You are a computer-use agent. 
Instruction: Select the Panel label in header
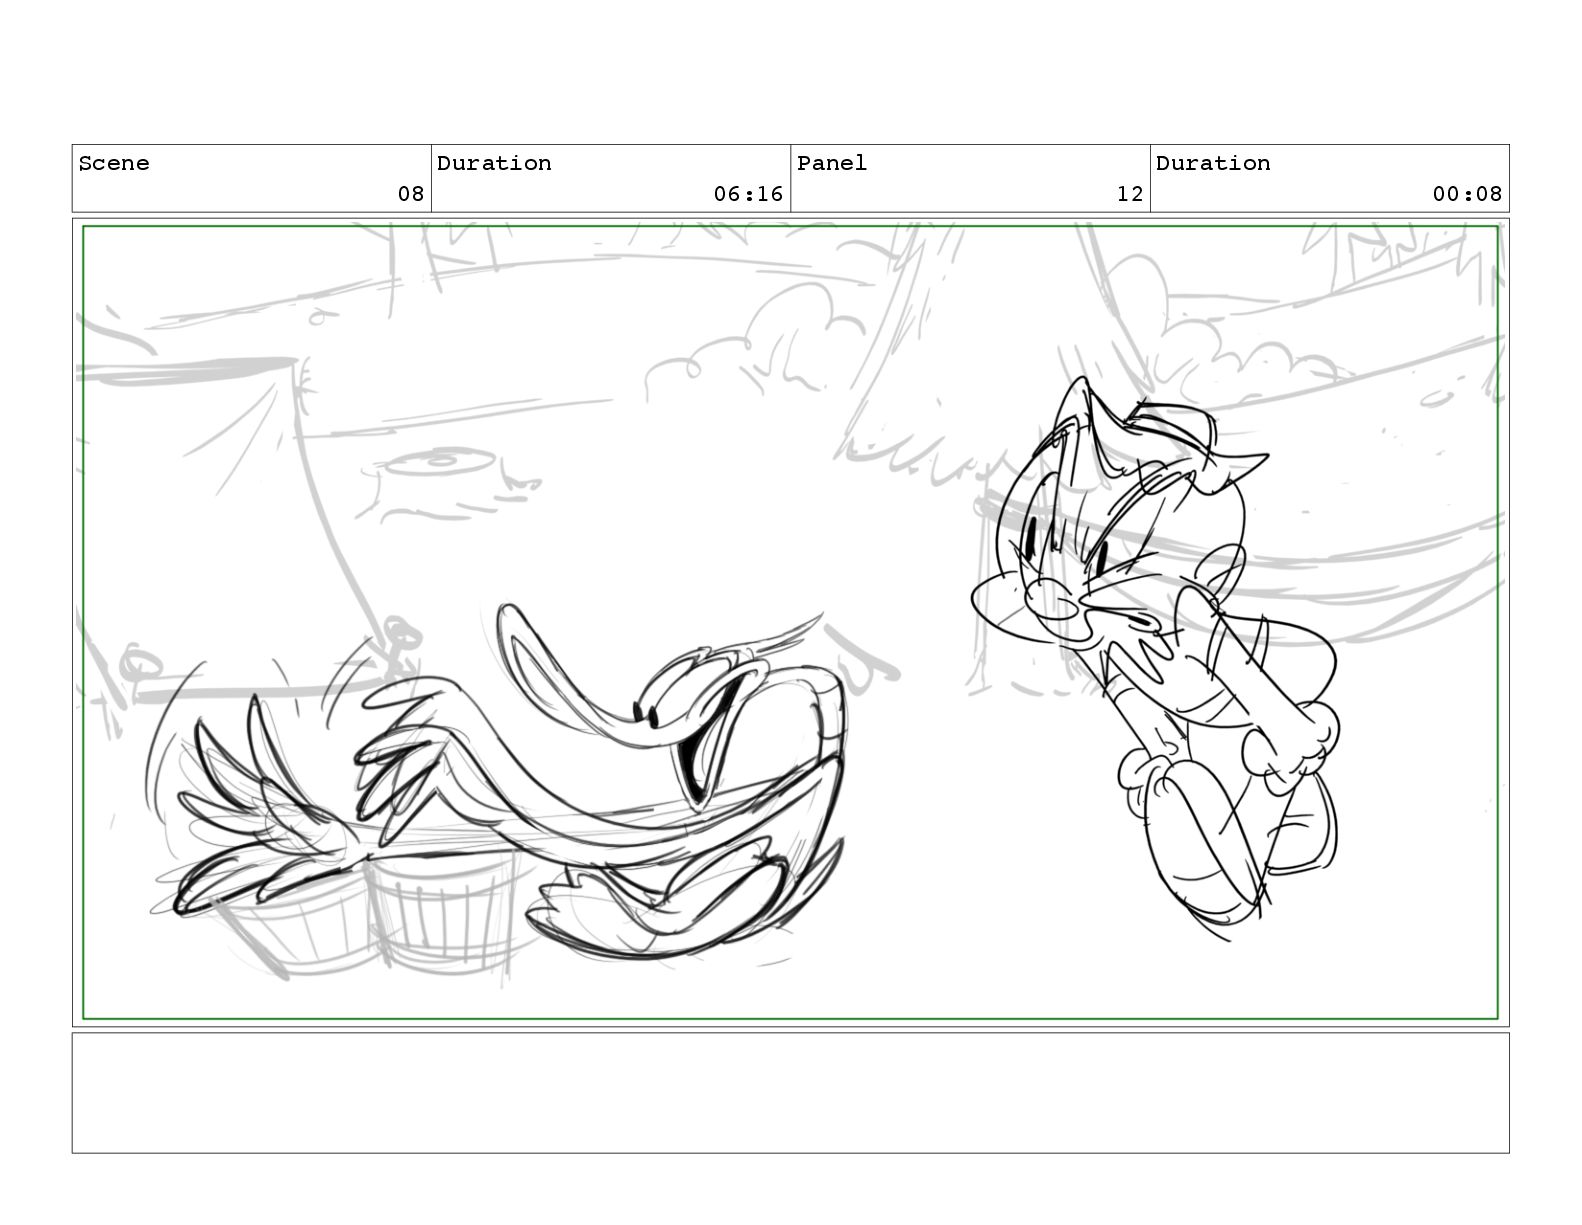pos(832,163)
